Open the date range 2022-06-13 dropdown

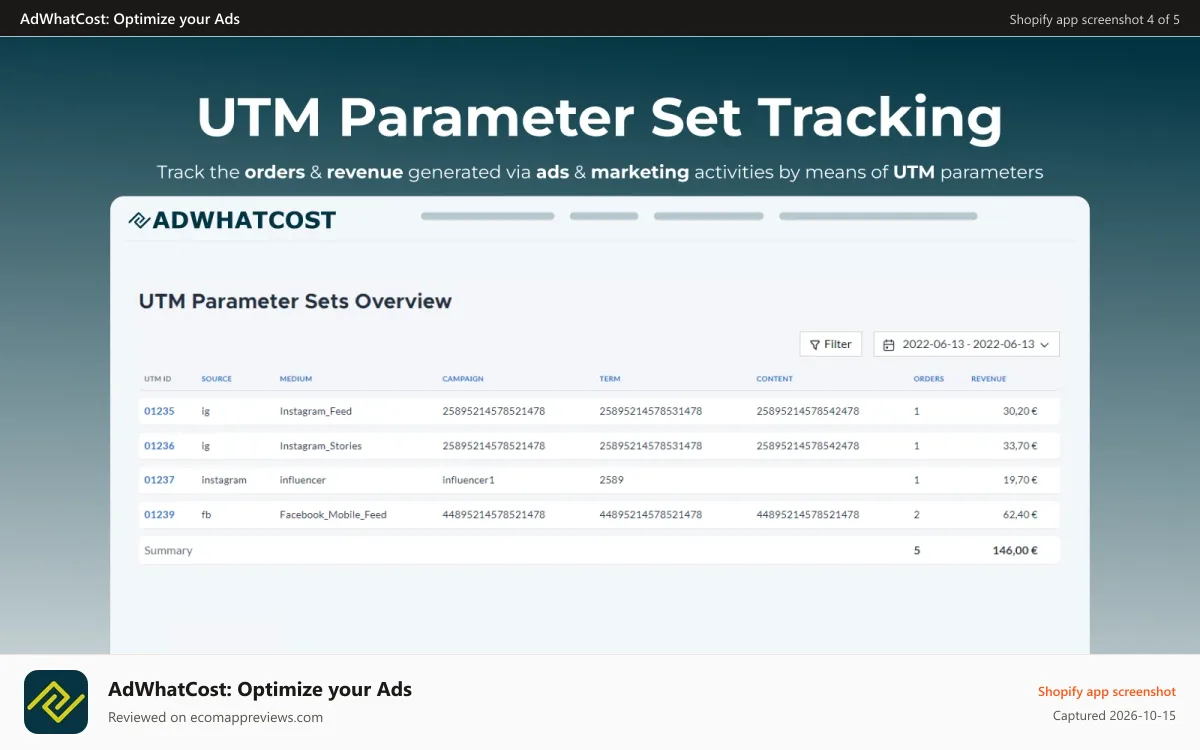click(967, 344)
